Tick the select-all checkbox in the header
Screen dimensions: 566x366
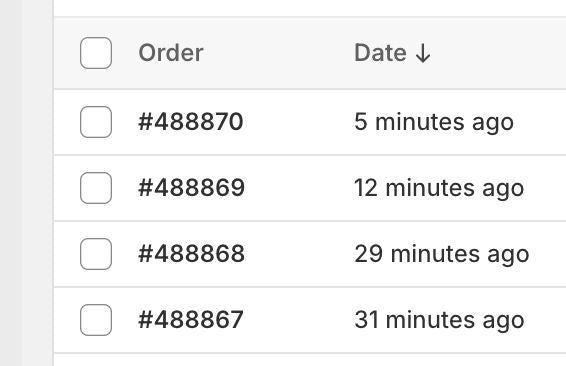click(x=96, y=53)
